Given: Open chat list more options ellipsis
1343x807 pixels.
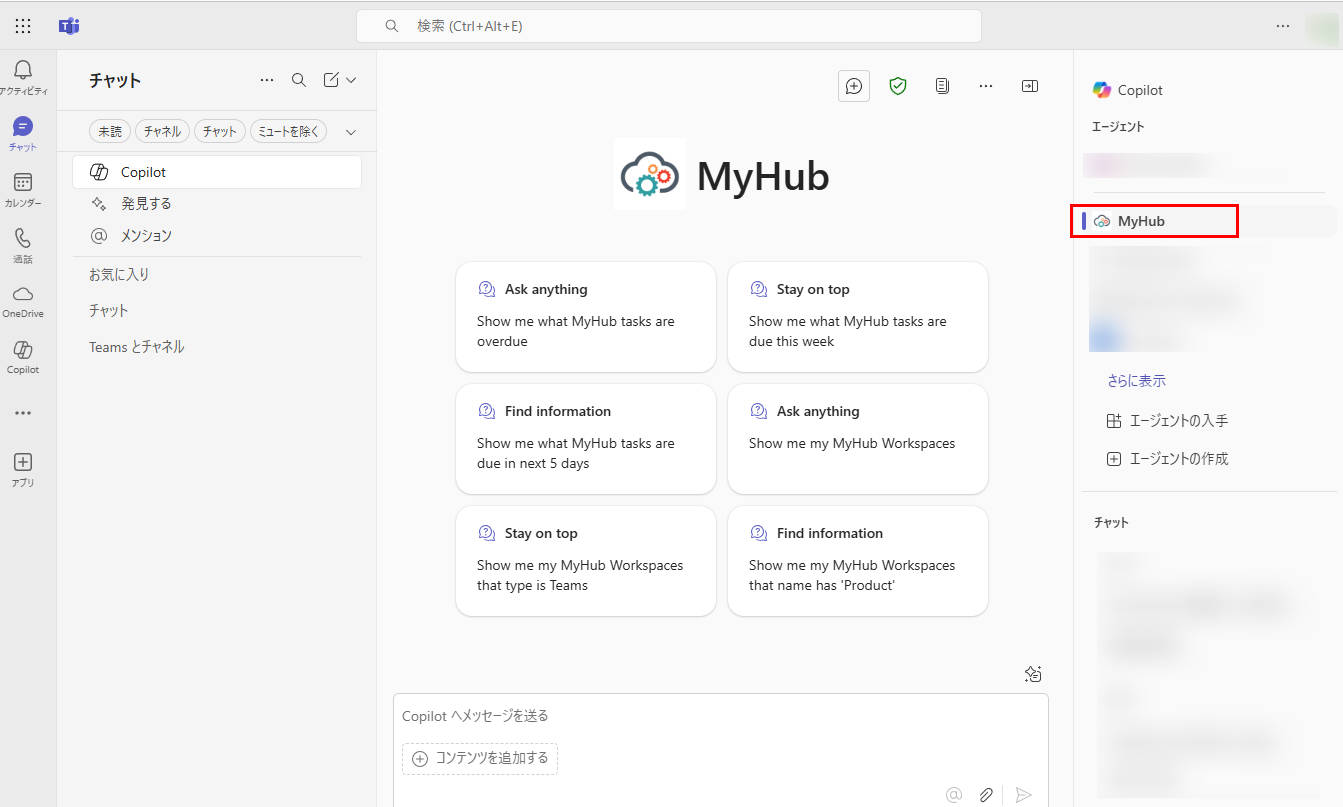Looking at the screenshot, I should pos(266,80).
